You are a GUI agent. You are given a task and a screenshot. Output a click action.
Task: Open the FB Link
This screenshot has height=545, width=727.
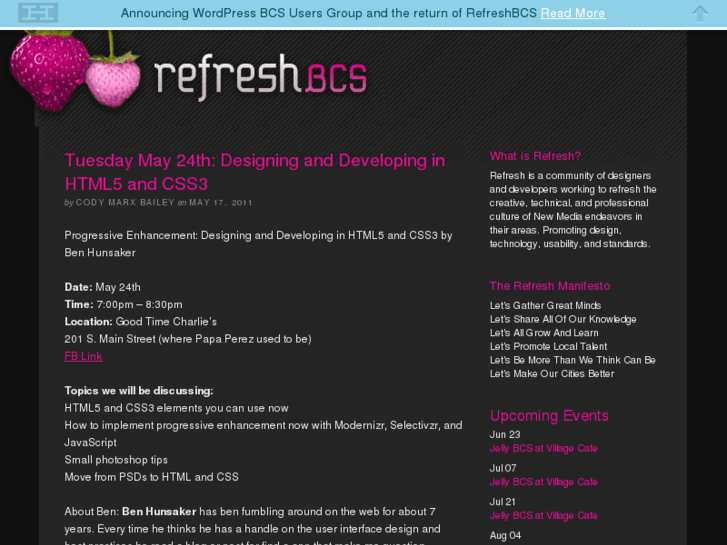click(83, 356)
